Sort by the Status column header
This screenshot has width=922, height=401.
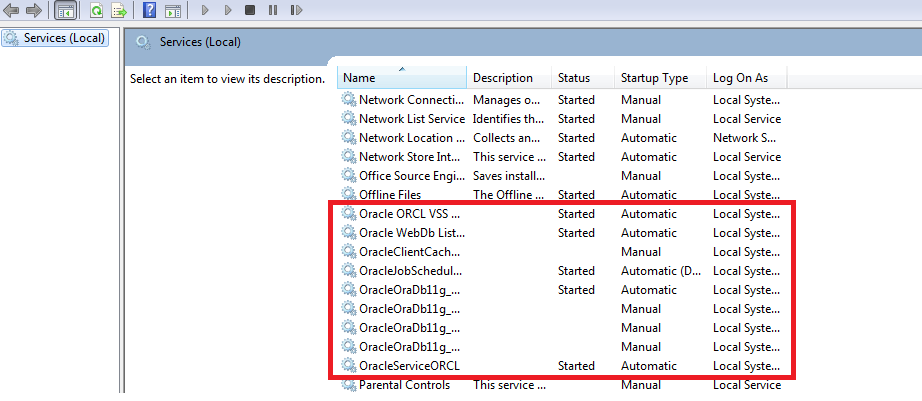click(583, 78)
